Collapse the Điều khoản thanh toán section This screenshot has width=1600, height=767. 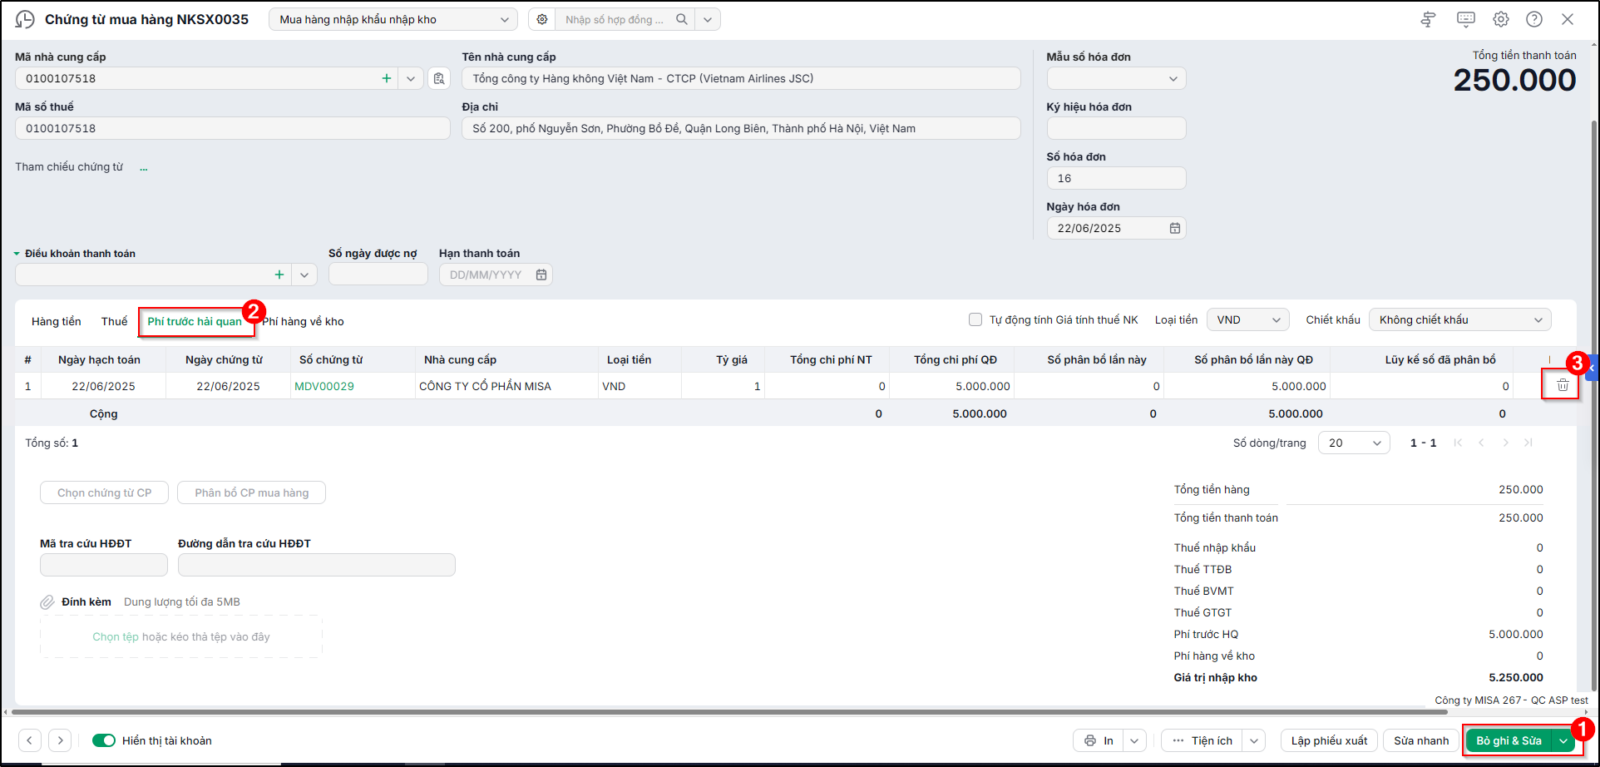tap(17, 254)
